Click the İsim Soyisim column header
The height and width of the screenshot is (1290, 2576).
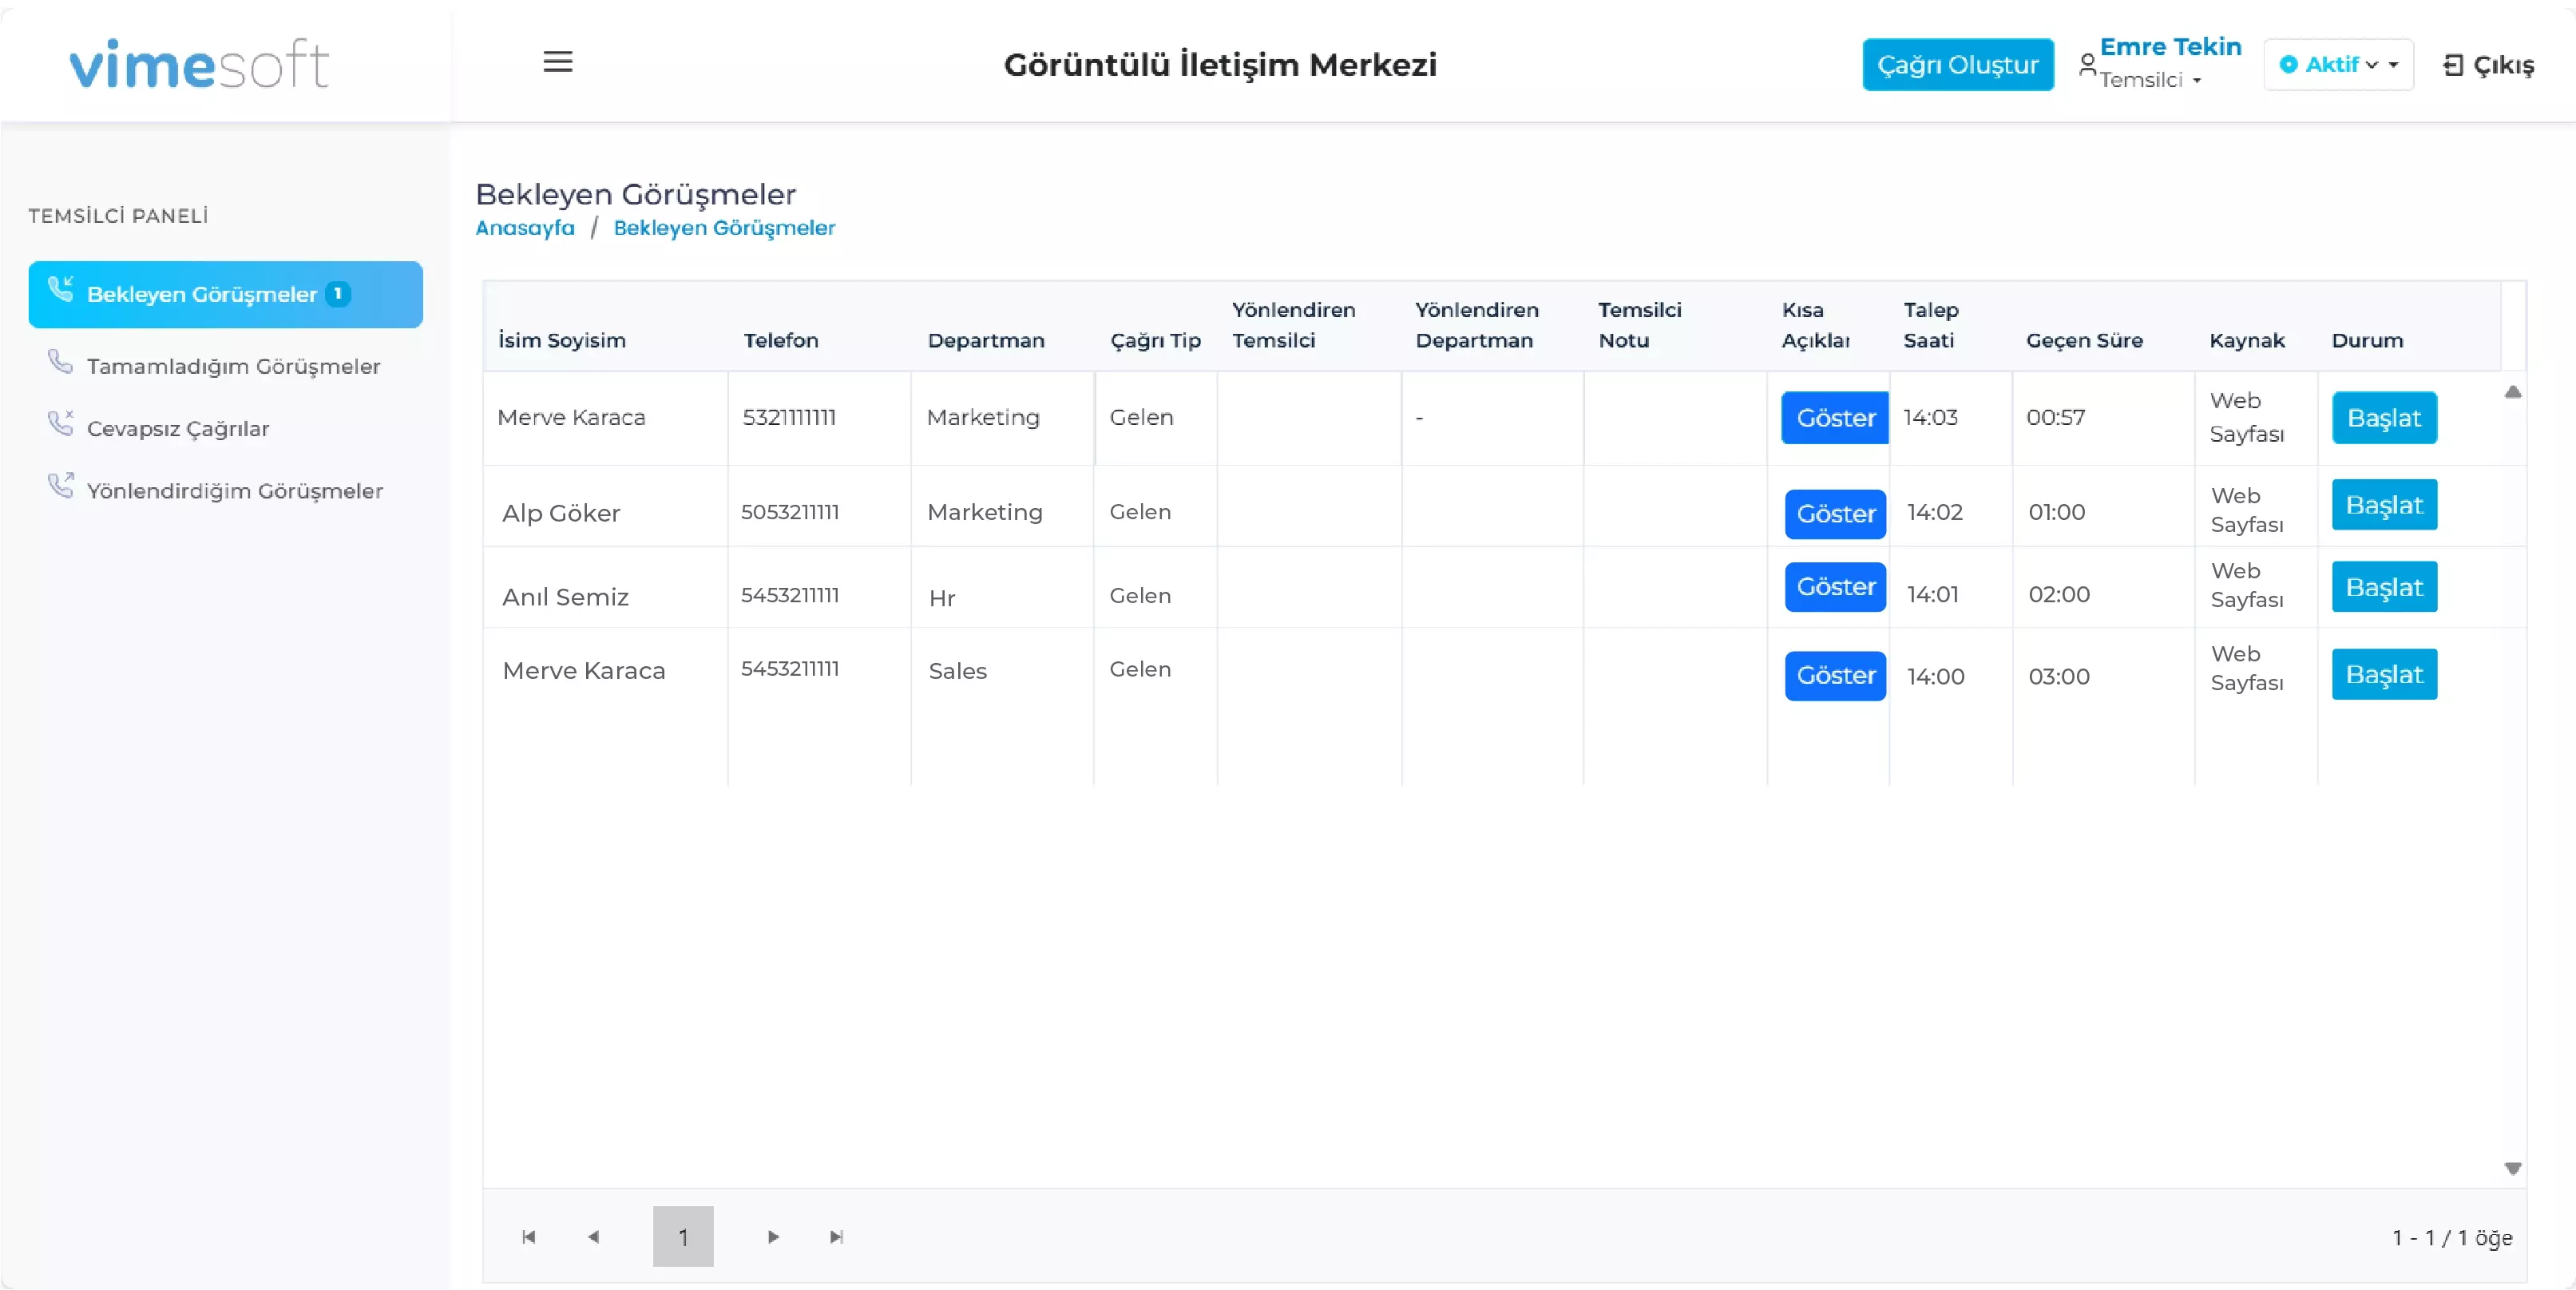pyautogui.click(x=562, y=340)
